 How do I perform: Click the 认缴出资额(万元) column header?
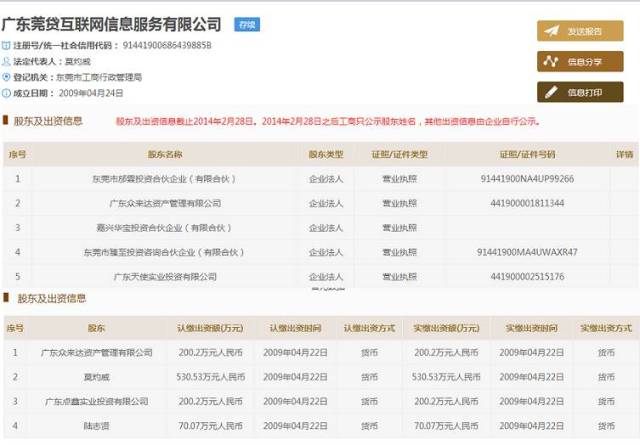click(x=210, y=328)
